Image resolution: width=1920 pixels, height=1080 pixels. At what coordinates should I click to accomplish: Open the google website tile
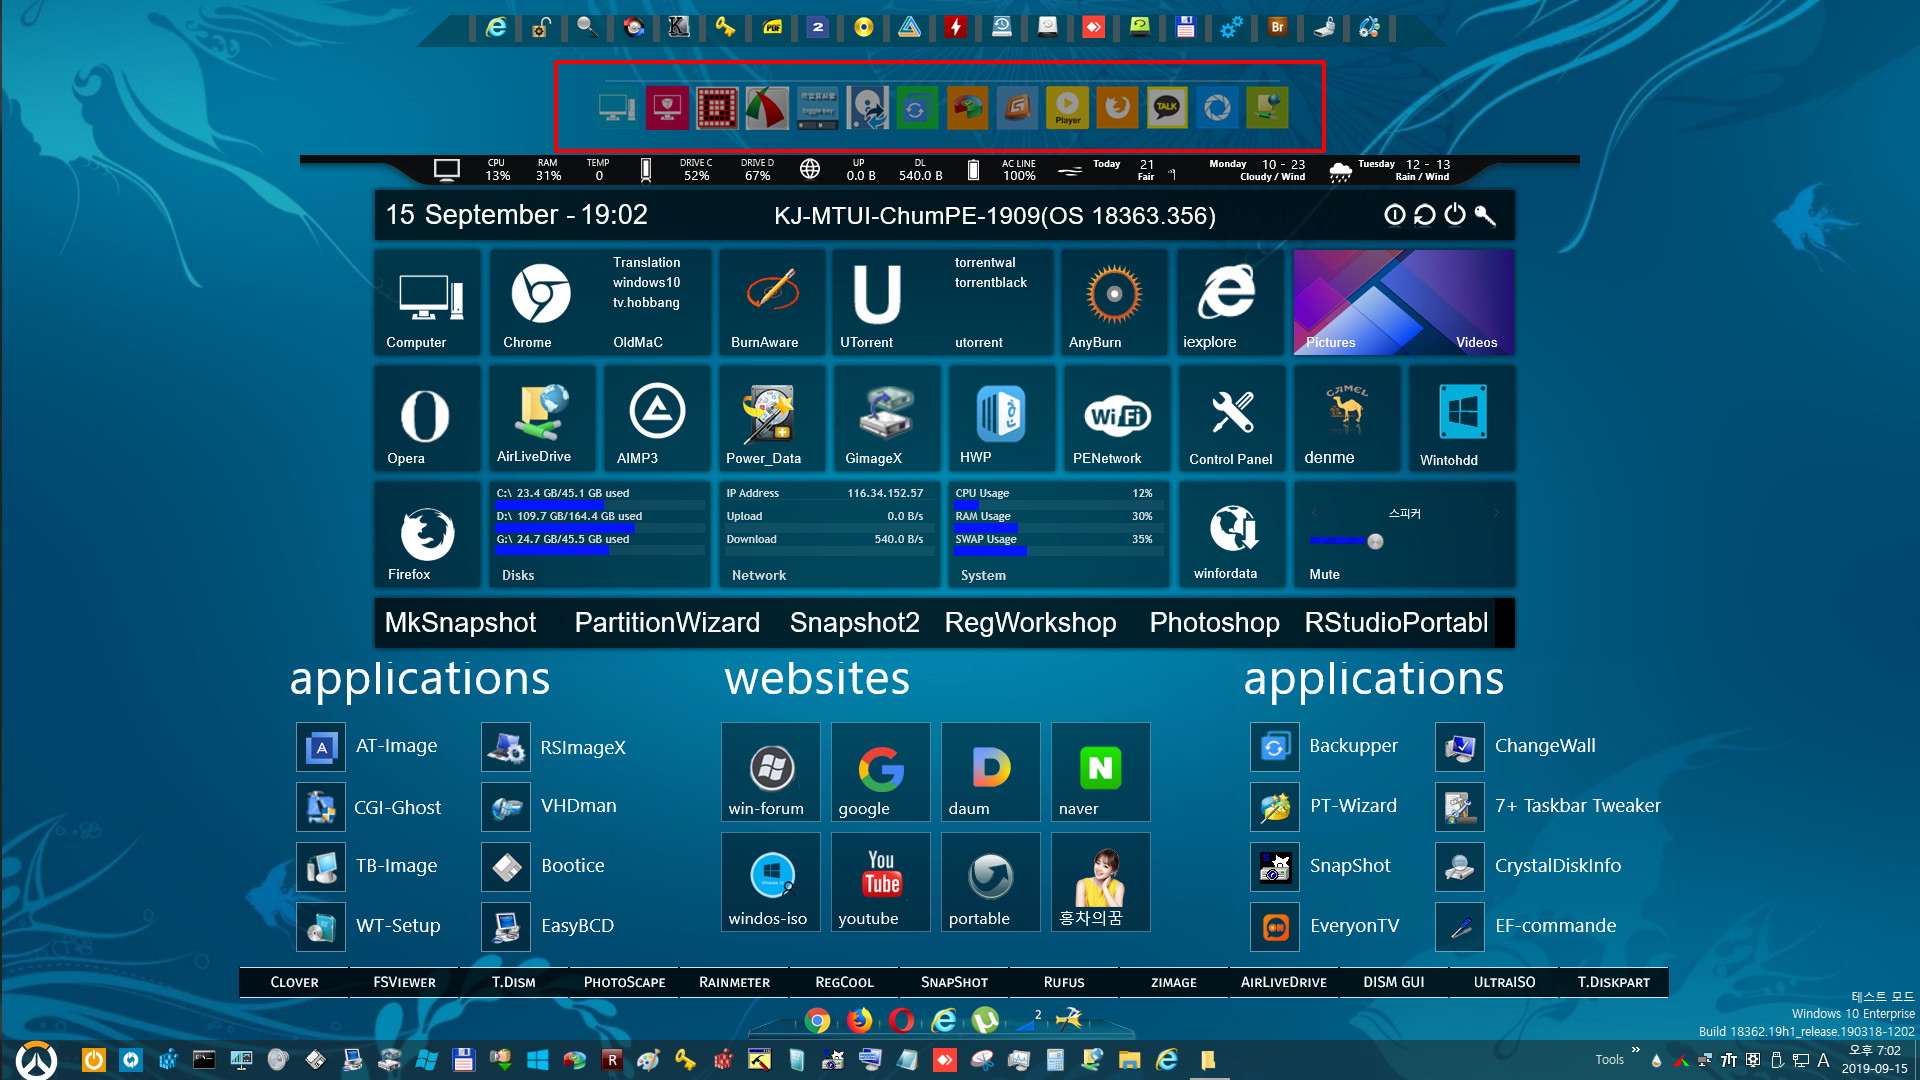click(881, 772)
